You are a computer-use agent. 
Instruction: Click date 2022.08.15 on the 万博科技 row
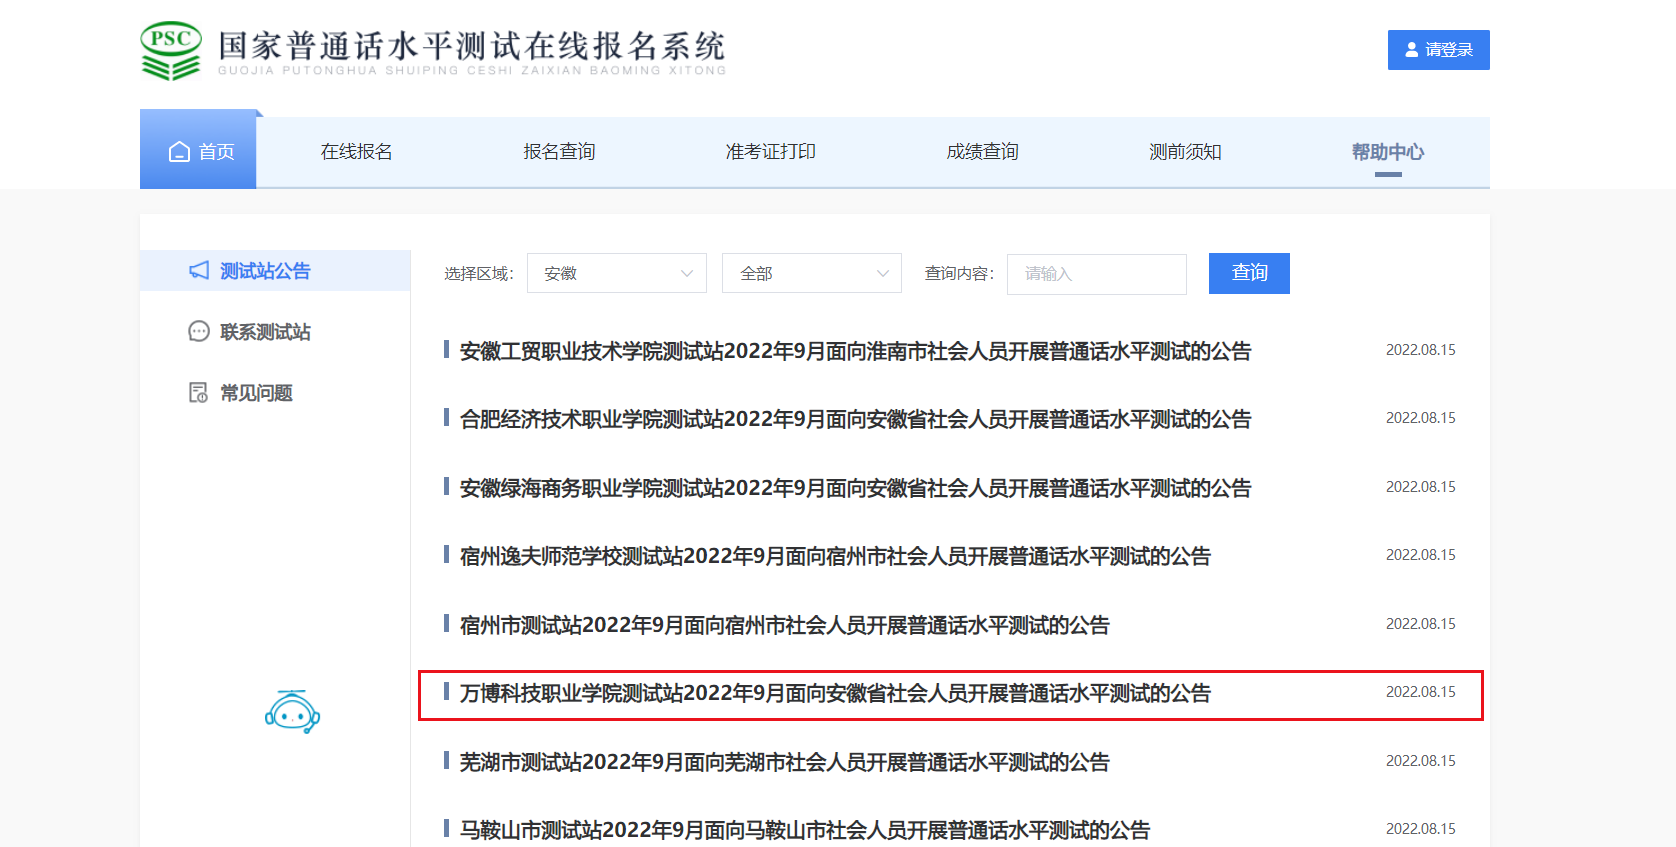1420,692
